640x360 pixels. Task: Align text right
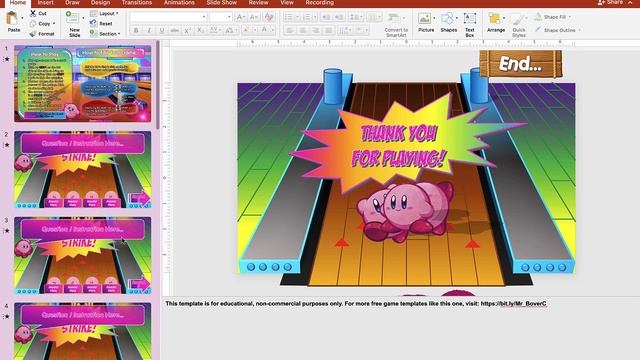[x=316, y=30]
